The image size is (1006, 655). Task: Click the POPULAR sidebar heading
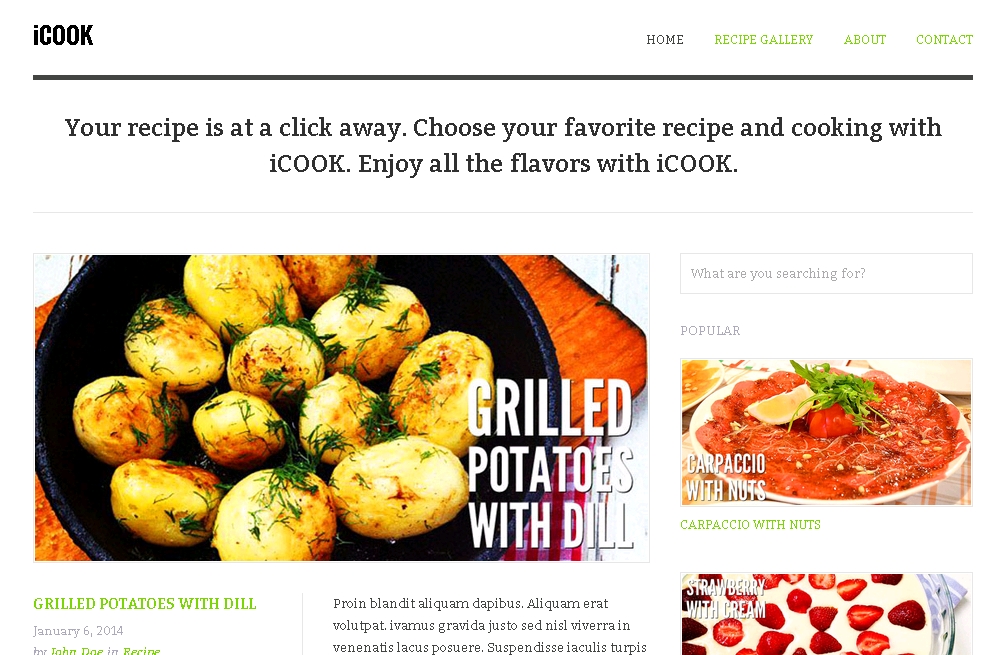click(x=710, y=330)
